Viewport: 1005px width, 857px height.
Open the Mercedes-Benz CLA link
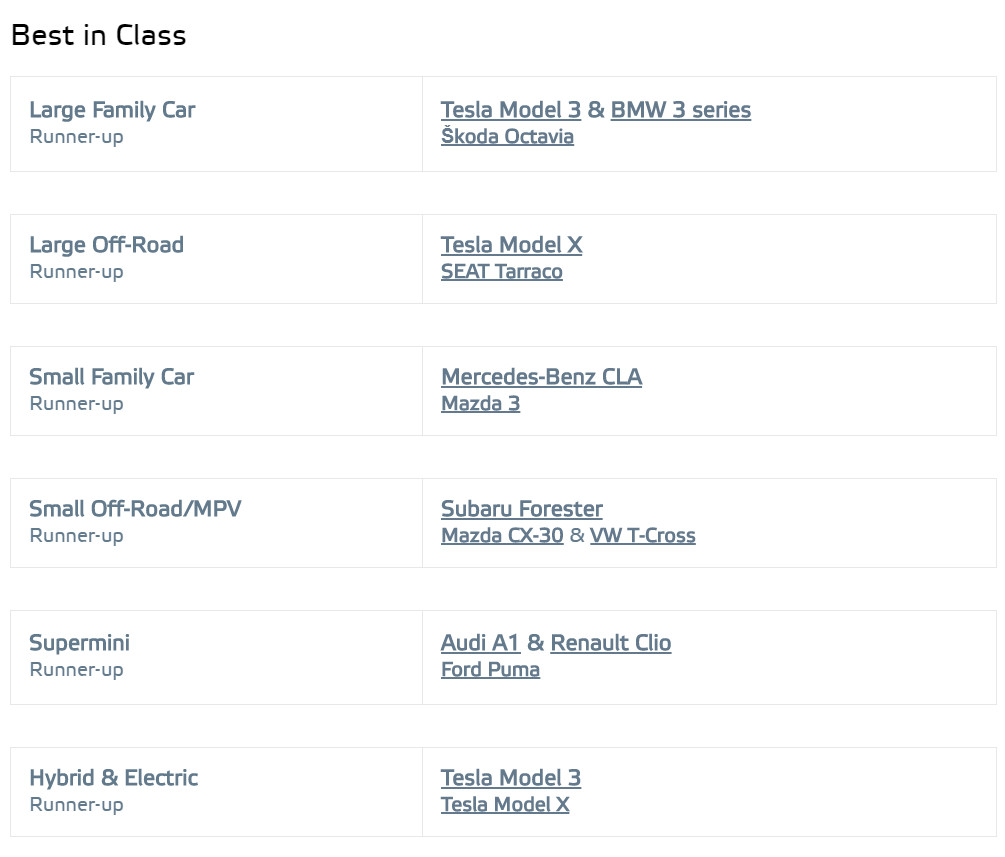[x=542, y=377]
